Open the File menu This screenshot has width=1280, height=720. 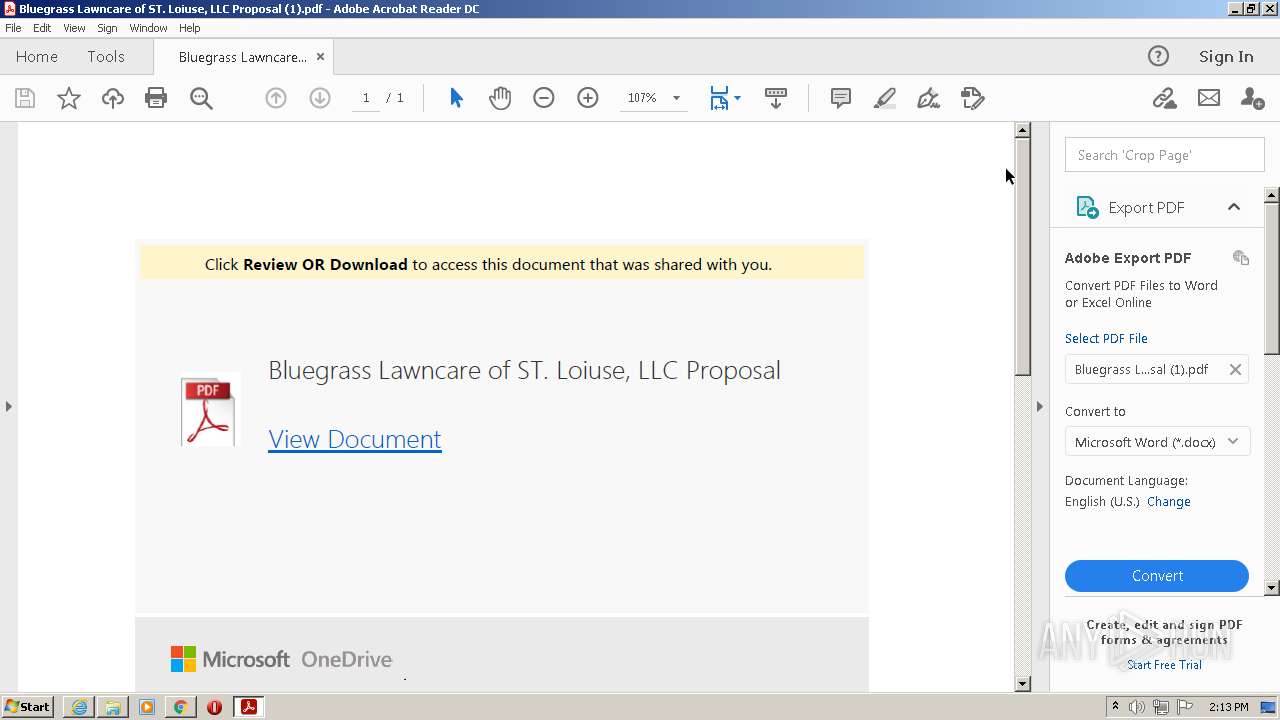(x=13, y=28)
